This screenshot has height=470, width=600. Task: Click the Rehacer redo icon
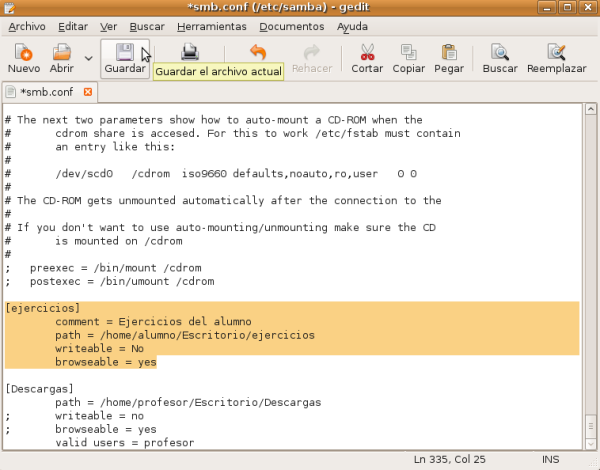(311, 52)
